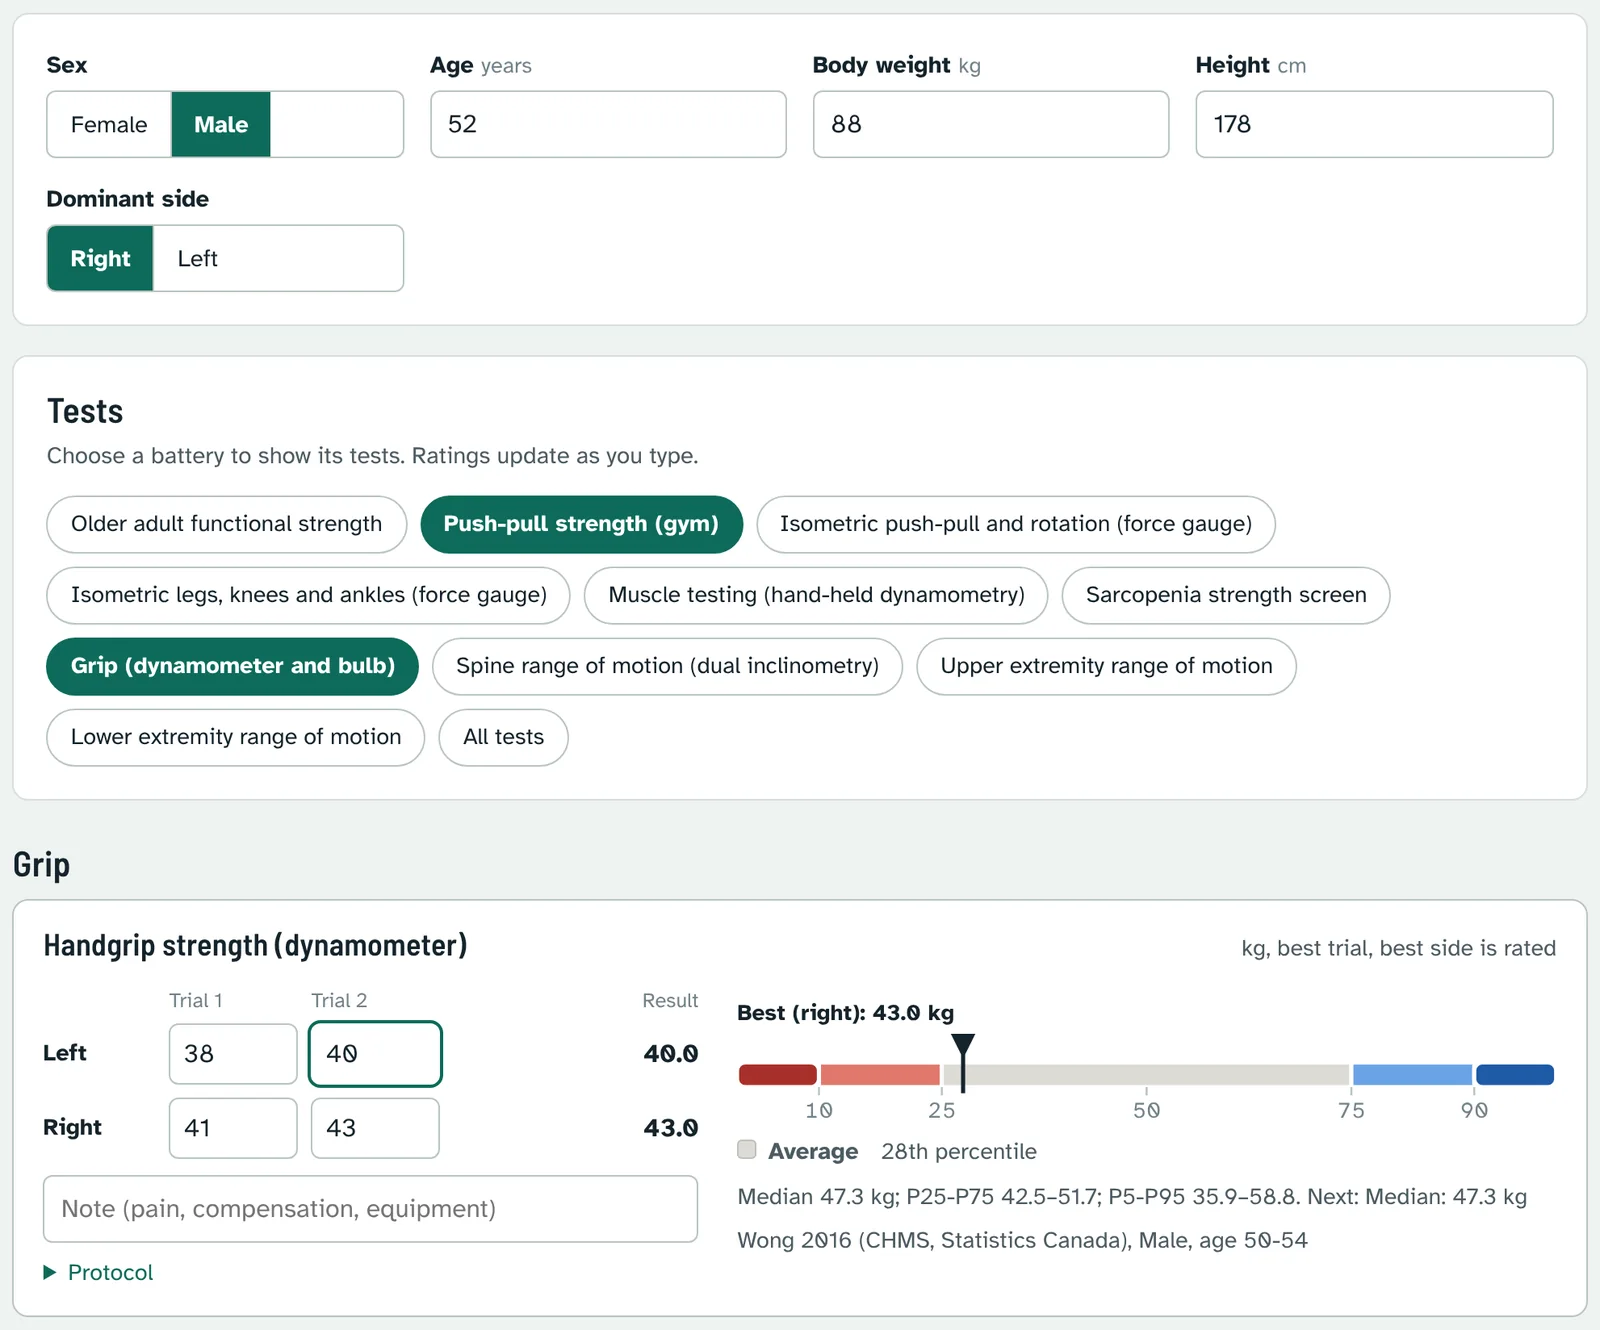Show Lower extremity range of motion tests

click(235, 737)
